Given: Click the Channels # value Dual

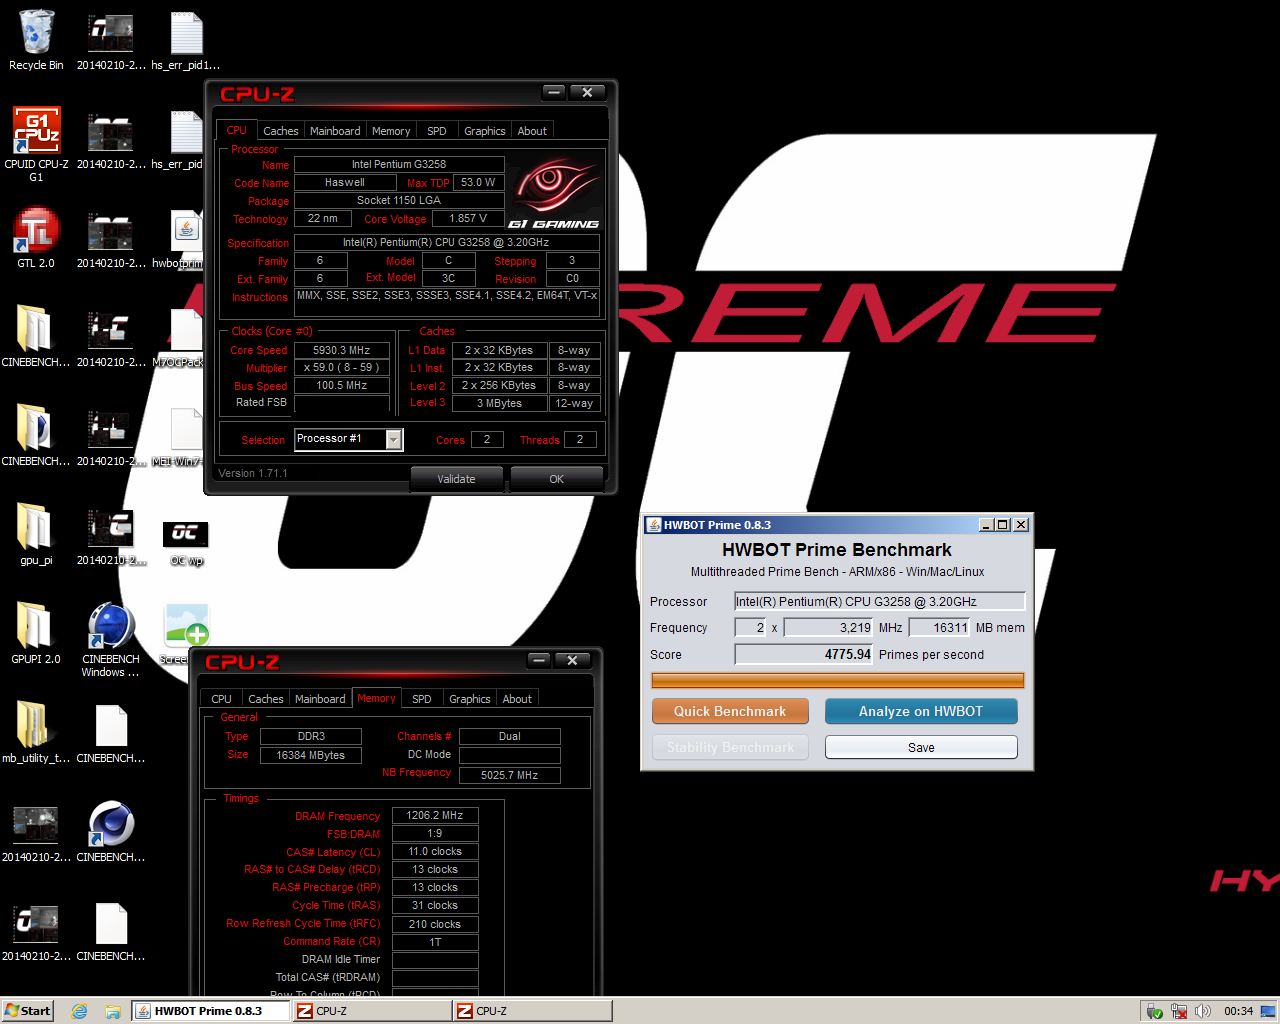Looking at the screenshot, I should [510, 736].
